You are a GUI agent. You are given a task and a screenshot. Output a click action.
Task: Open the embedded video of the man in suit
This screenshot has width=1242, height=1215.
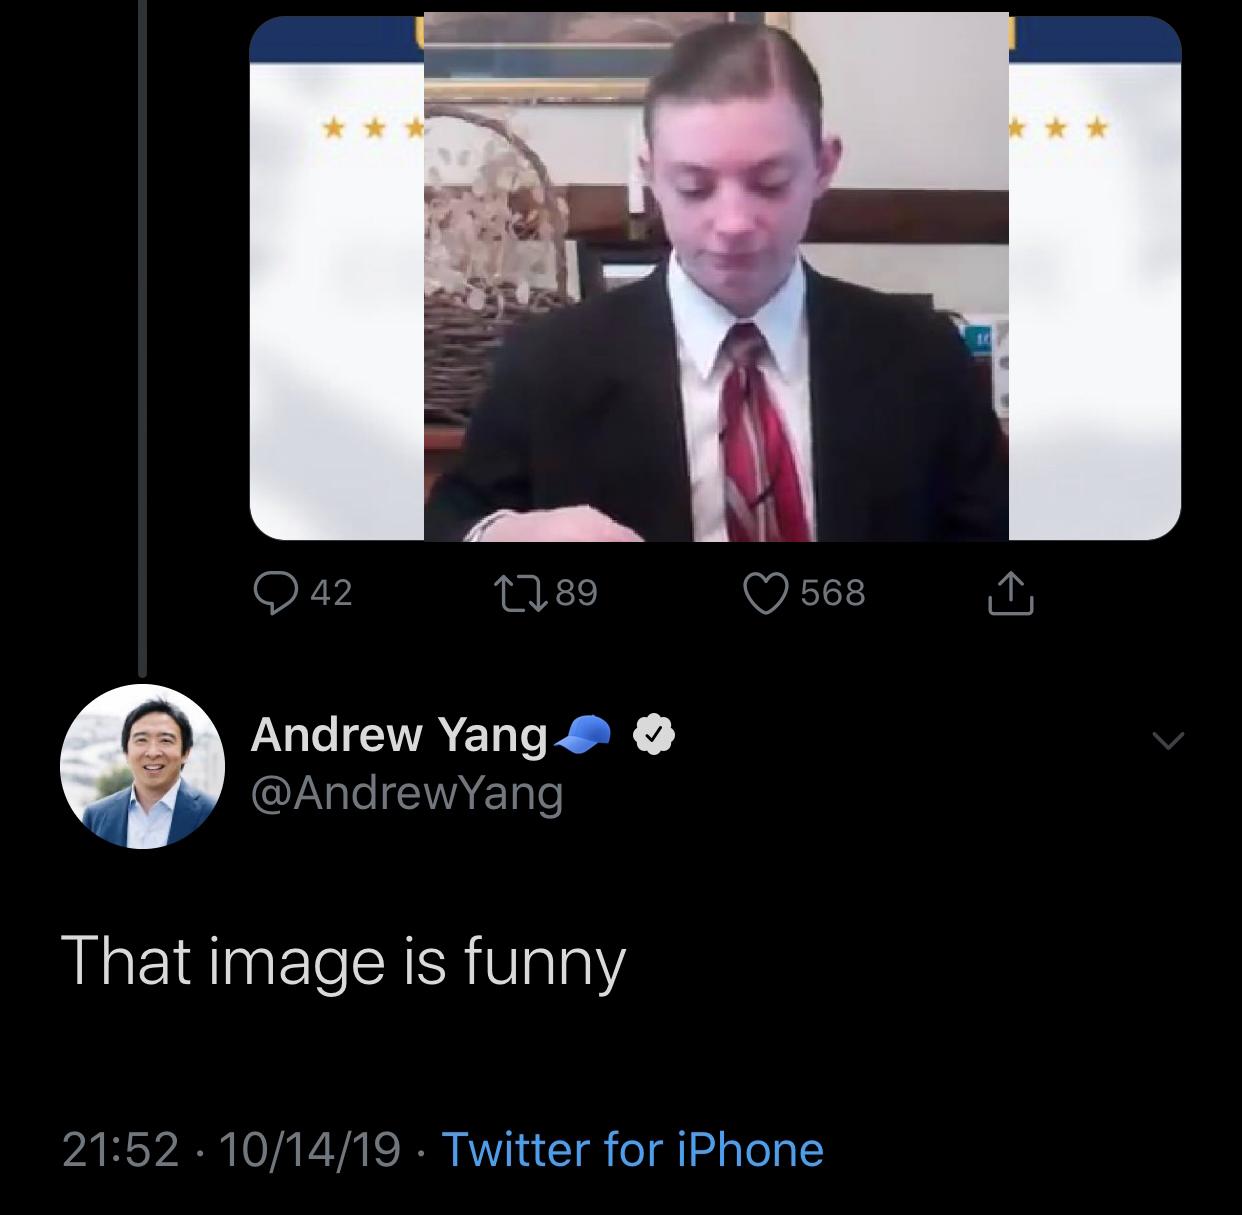click(x=715, y=277)
